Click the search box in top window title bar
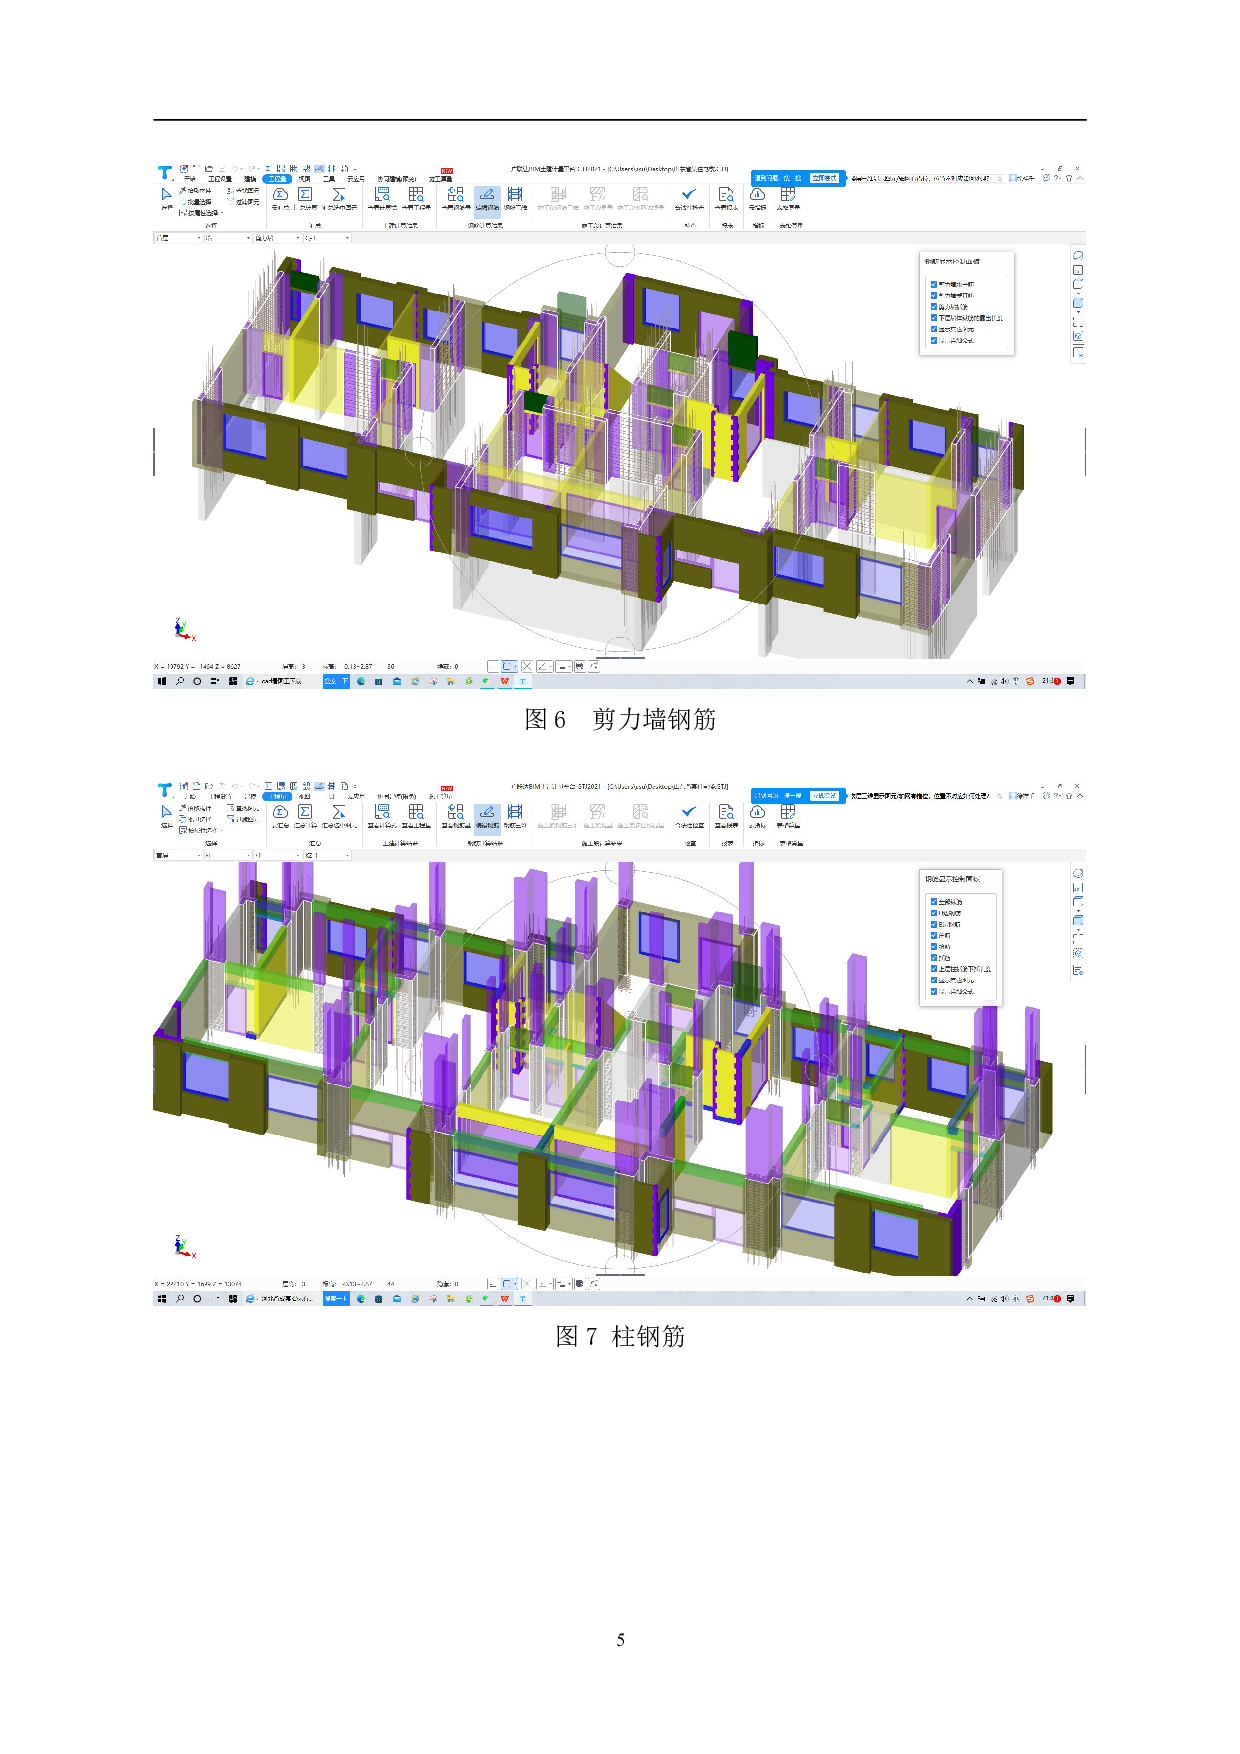This screenshot has height=1754, width=1240. pyautogui.click(x=920, y=178)
